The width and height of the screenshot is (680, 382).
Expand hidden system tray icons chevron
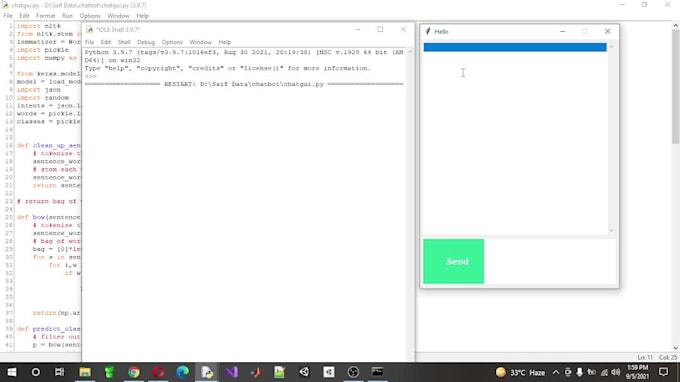[x=556, y=372]
